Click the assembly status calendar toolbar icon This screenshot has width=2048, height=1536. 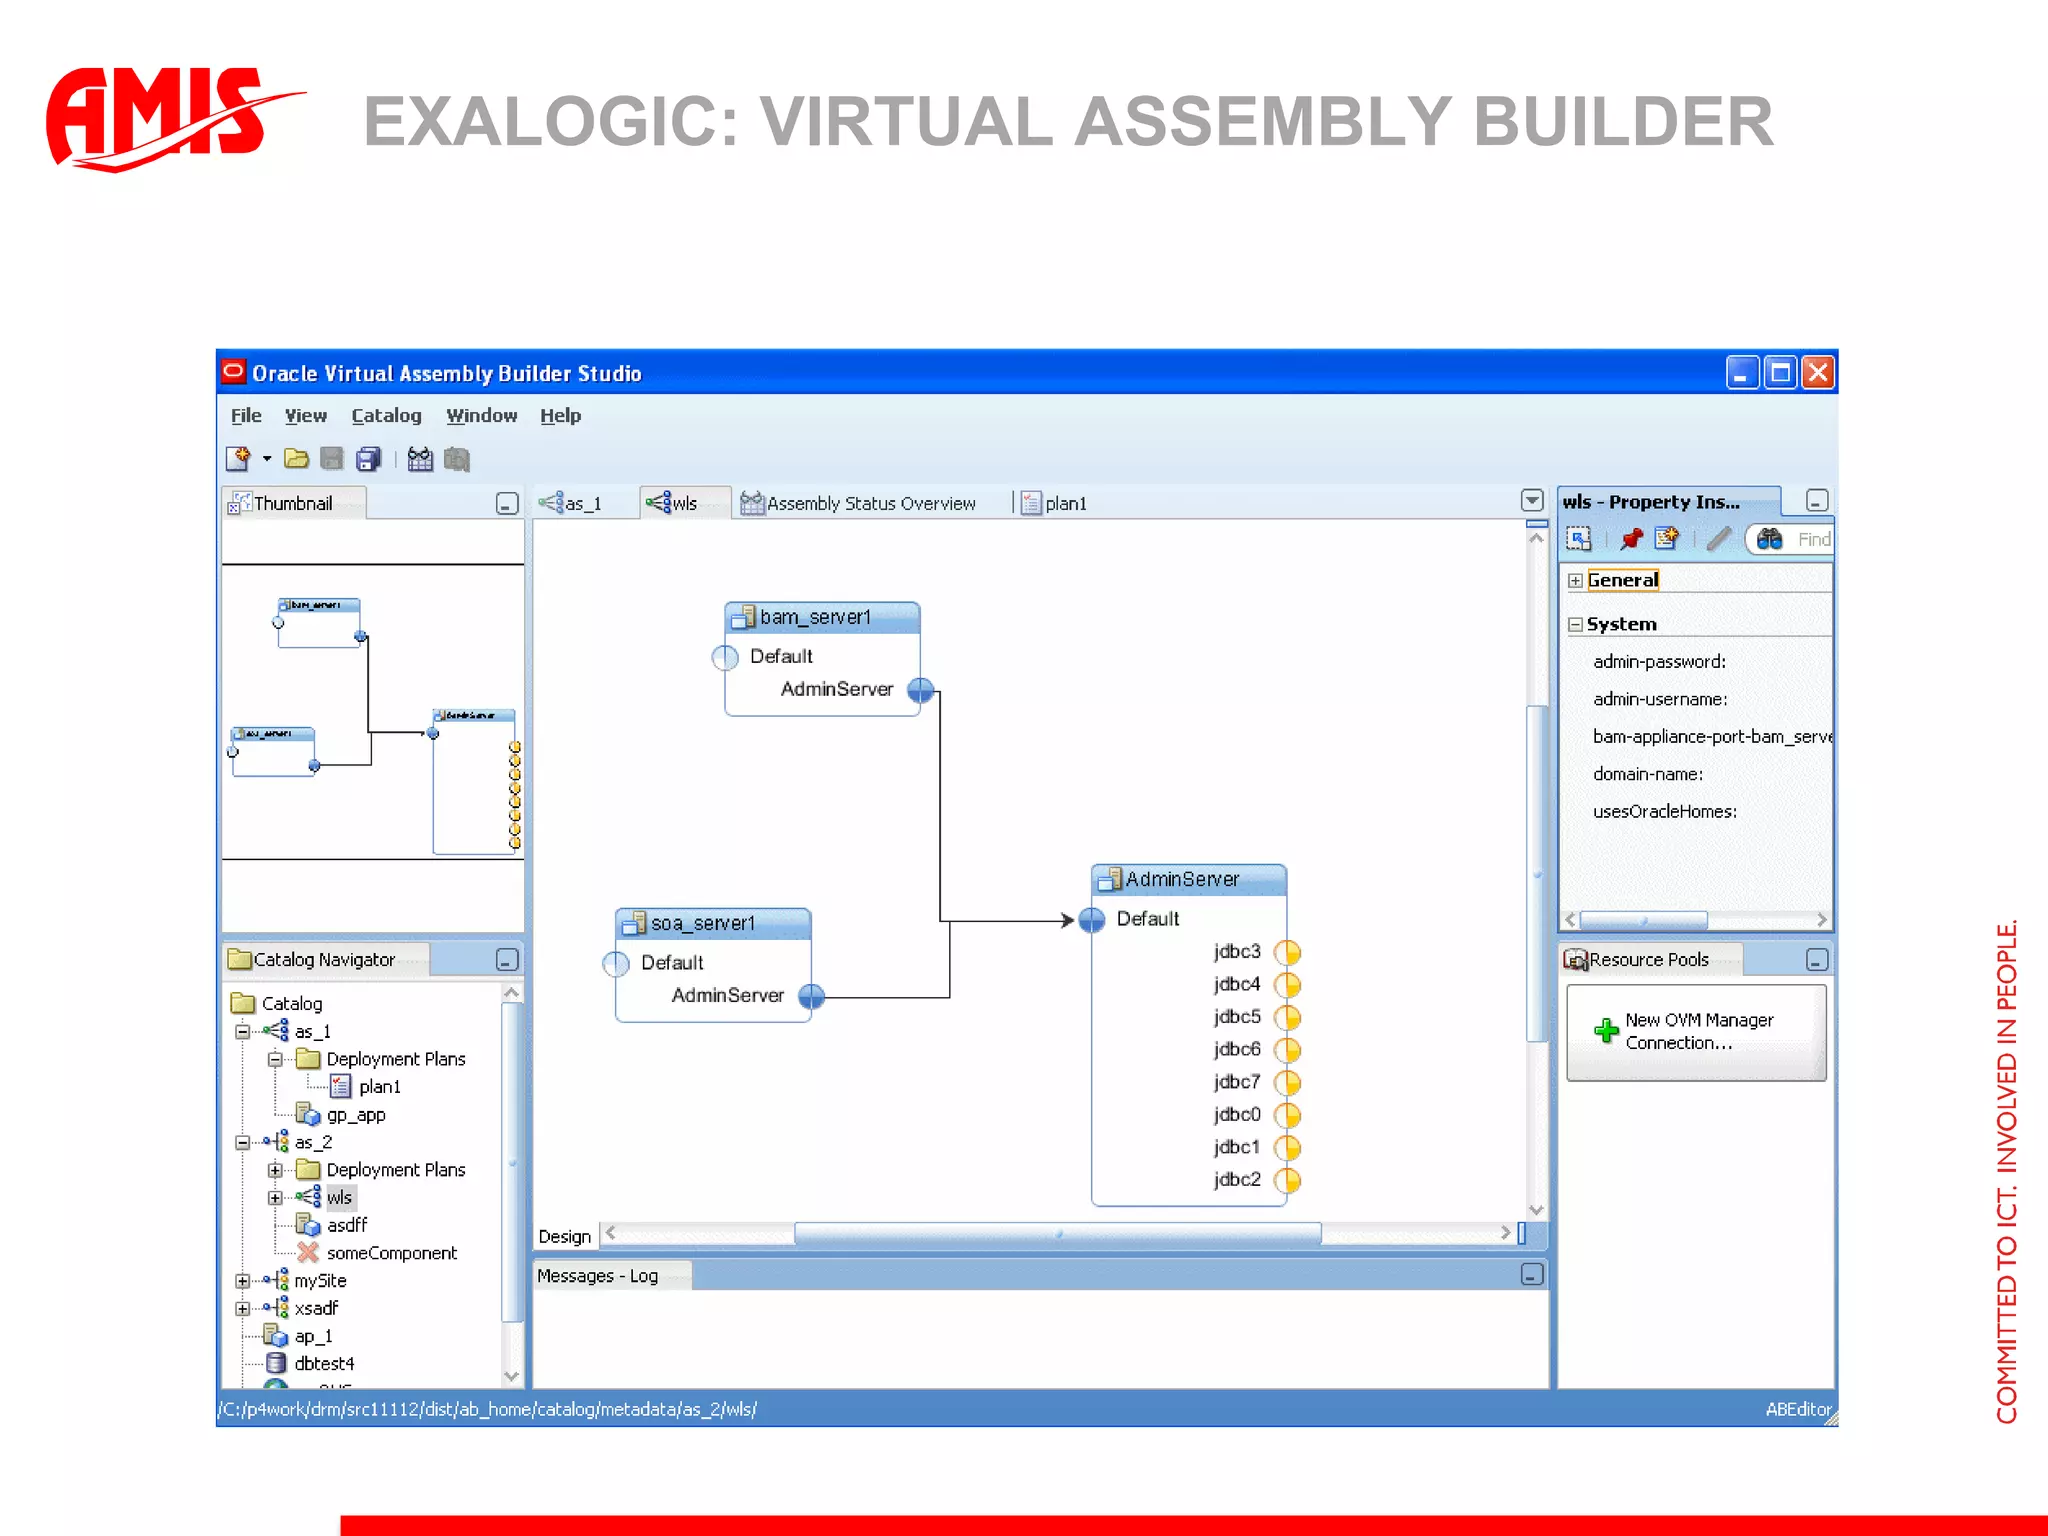(420, 459)
